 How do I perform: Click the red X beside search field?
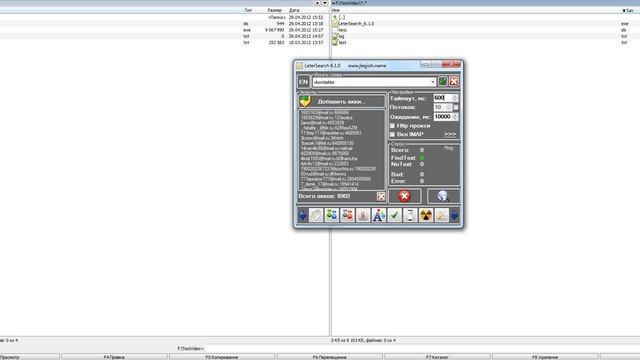pyautogui.click(x=454, y=82)
